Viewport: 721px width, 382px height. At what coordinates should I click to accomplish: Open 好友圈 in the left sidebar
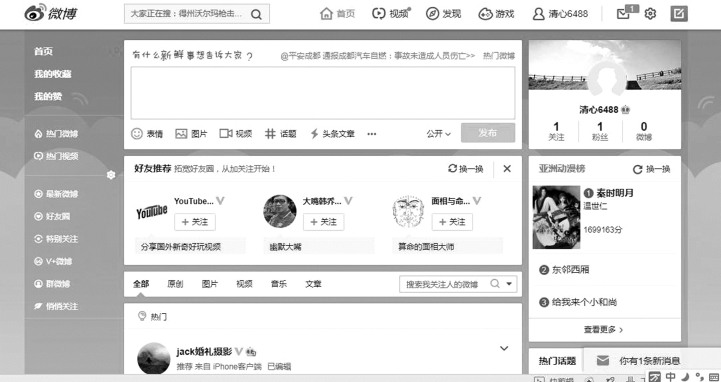pos(52,217)
